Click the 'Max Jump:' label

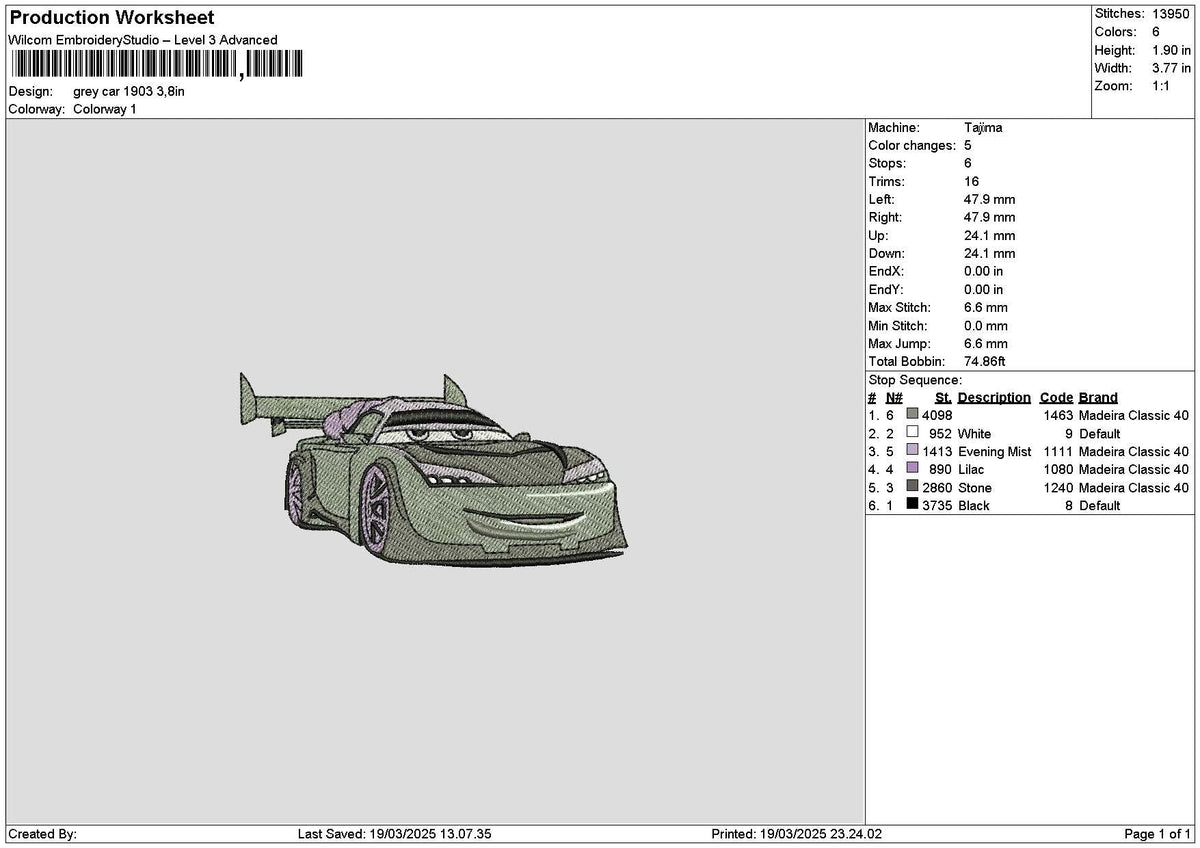pos(898,344)
